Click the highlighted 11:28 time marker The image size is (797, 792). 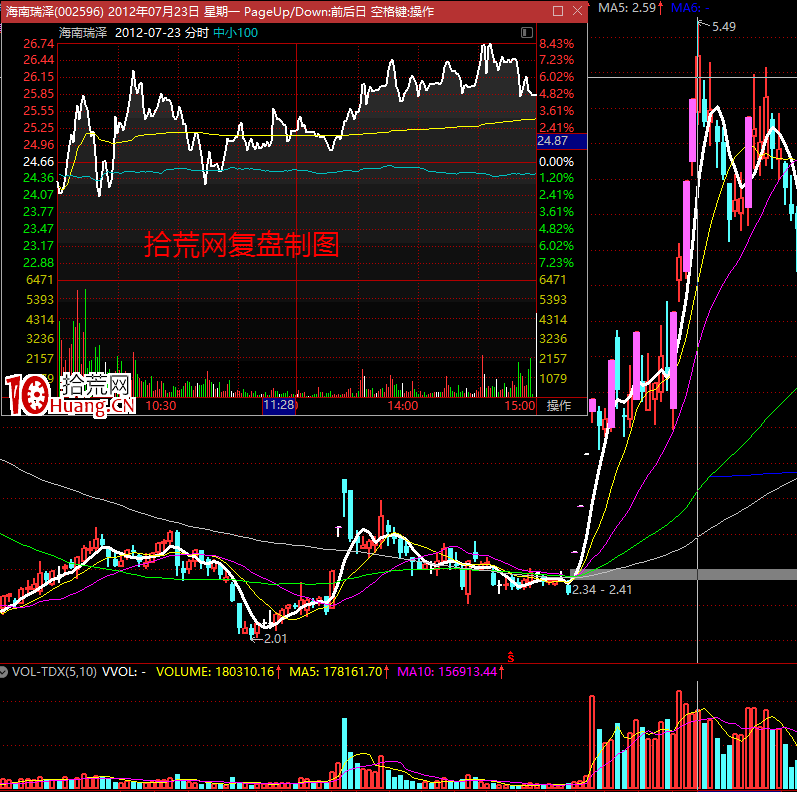coord(279,405)
